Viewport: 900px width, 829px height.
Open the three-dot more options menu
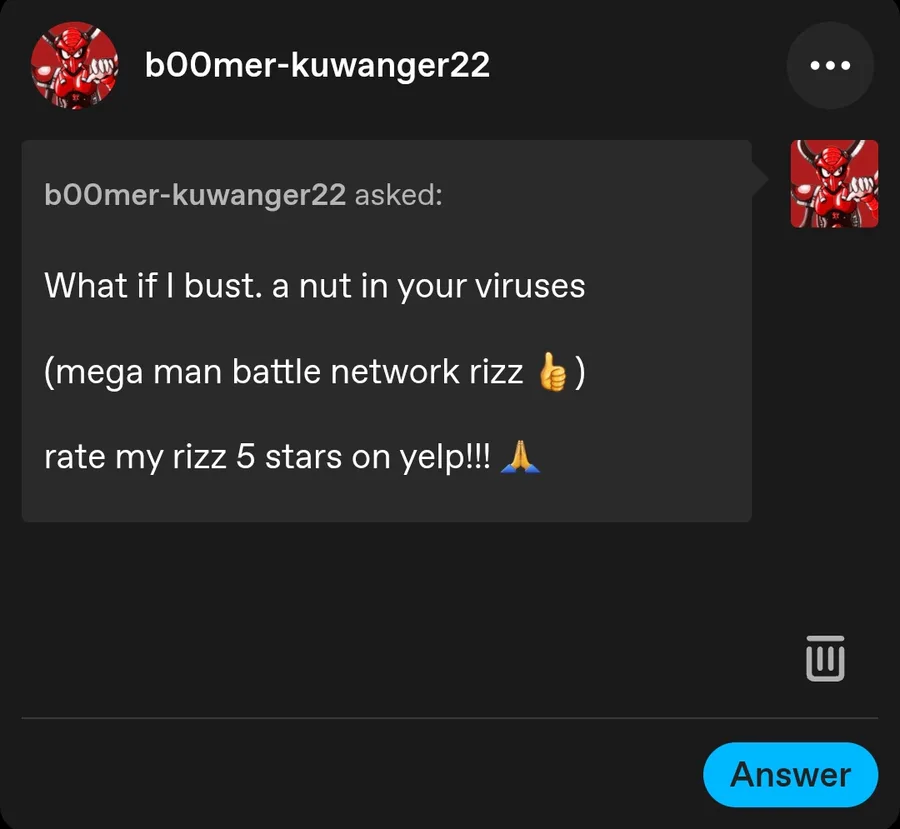(829, 66)
